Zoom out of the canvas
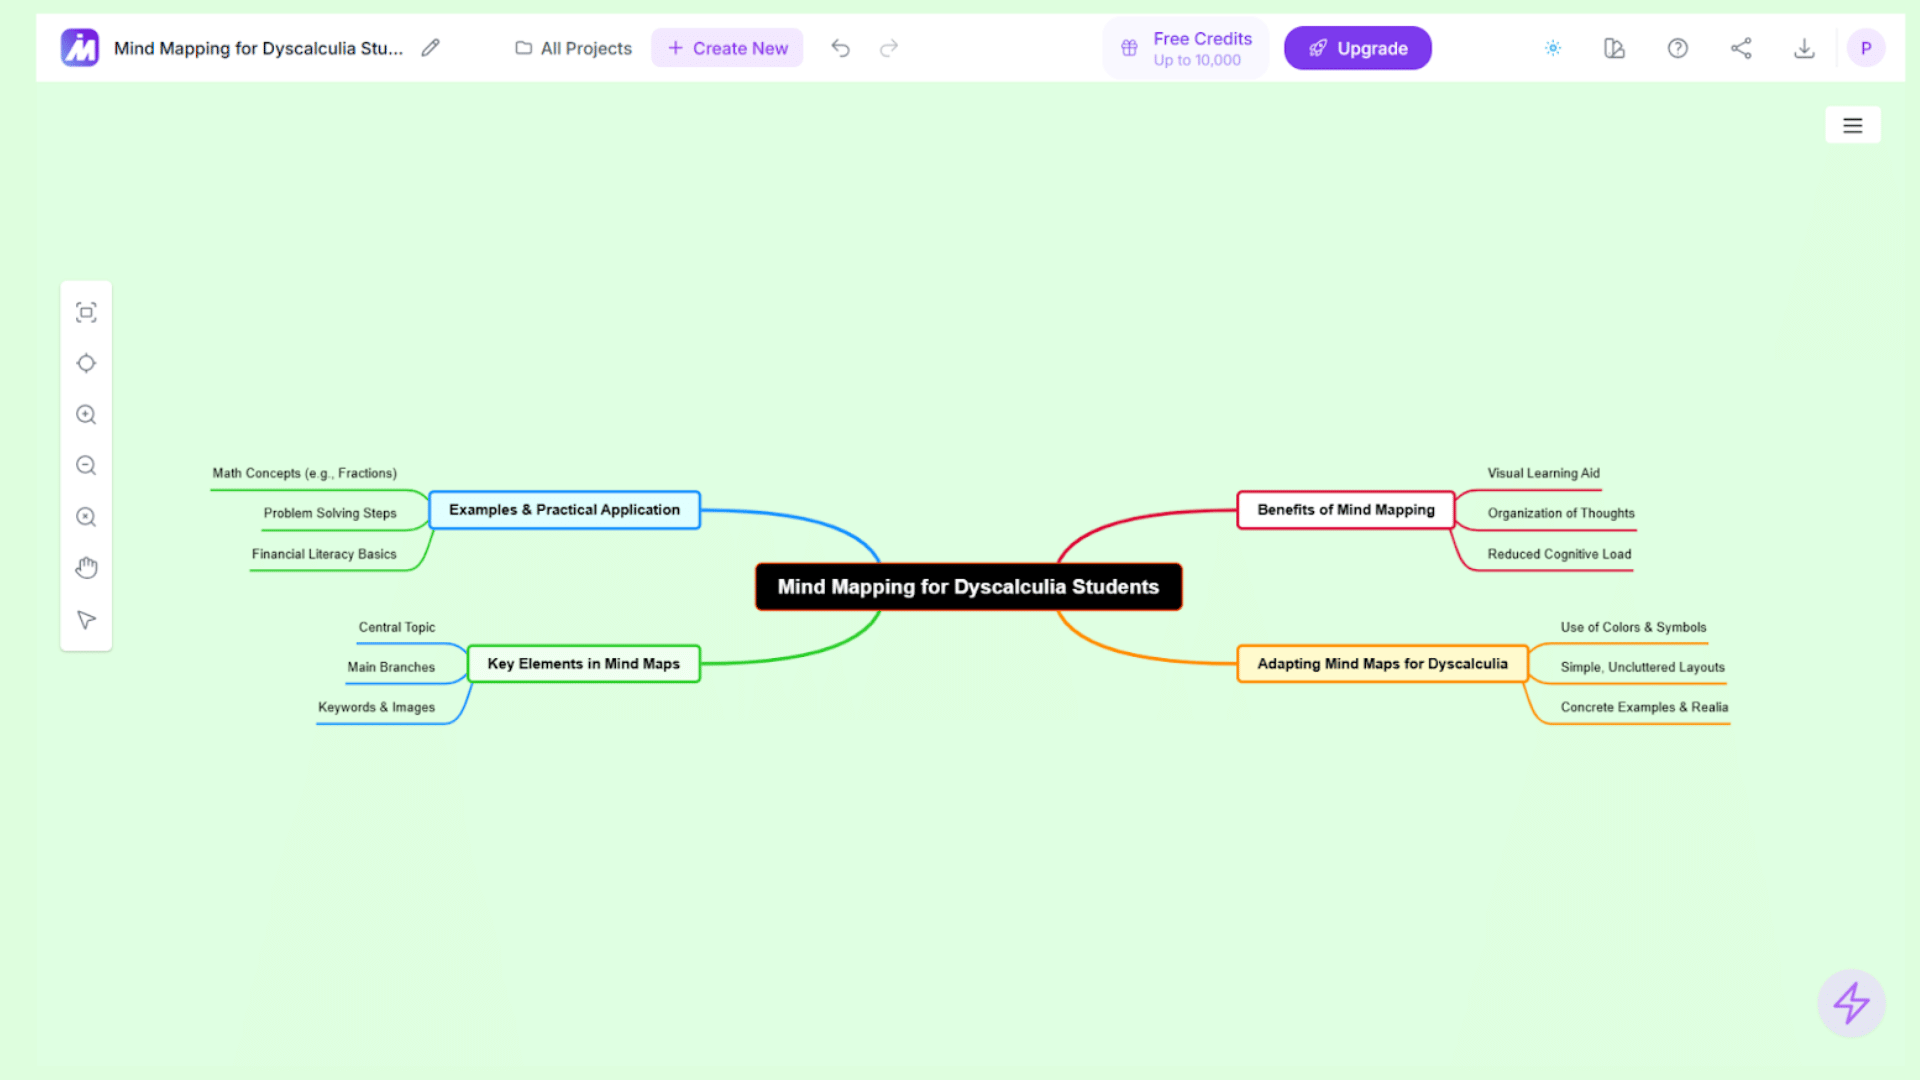The width and height of the screenshot is (1920, 1080). [x=86, y=466]
